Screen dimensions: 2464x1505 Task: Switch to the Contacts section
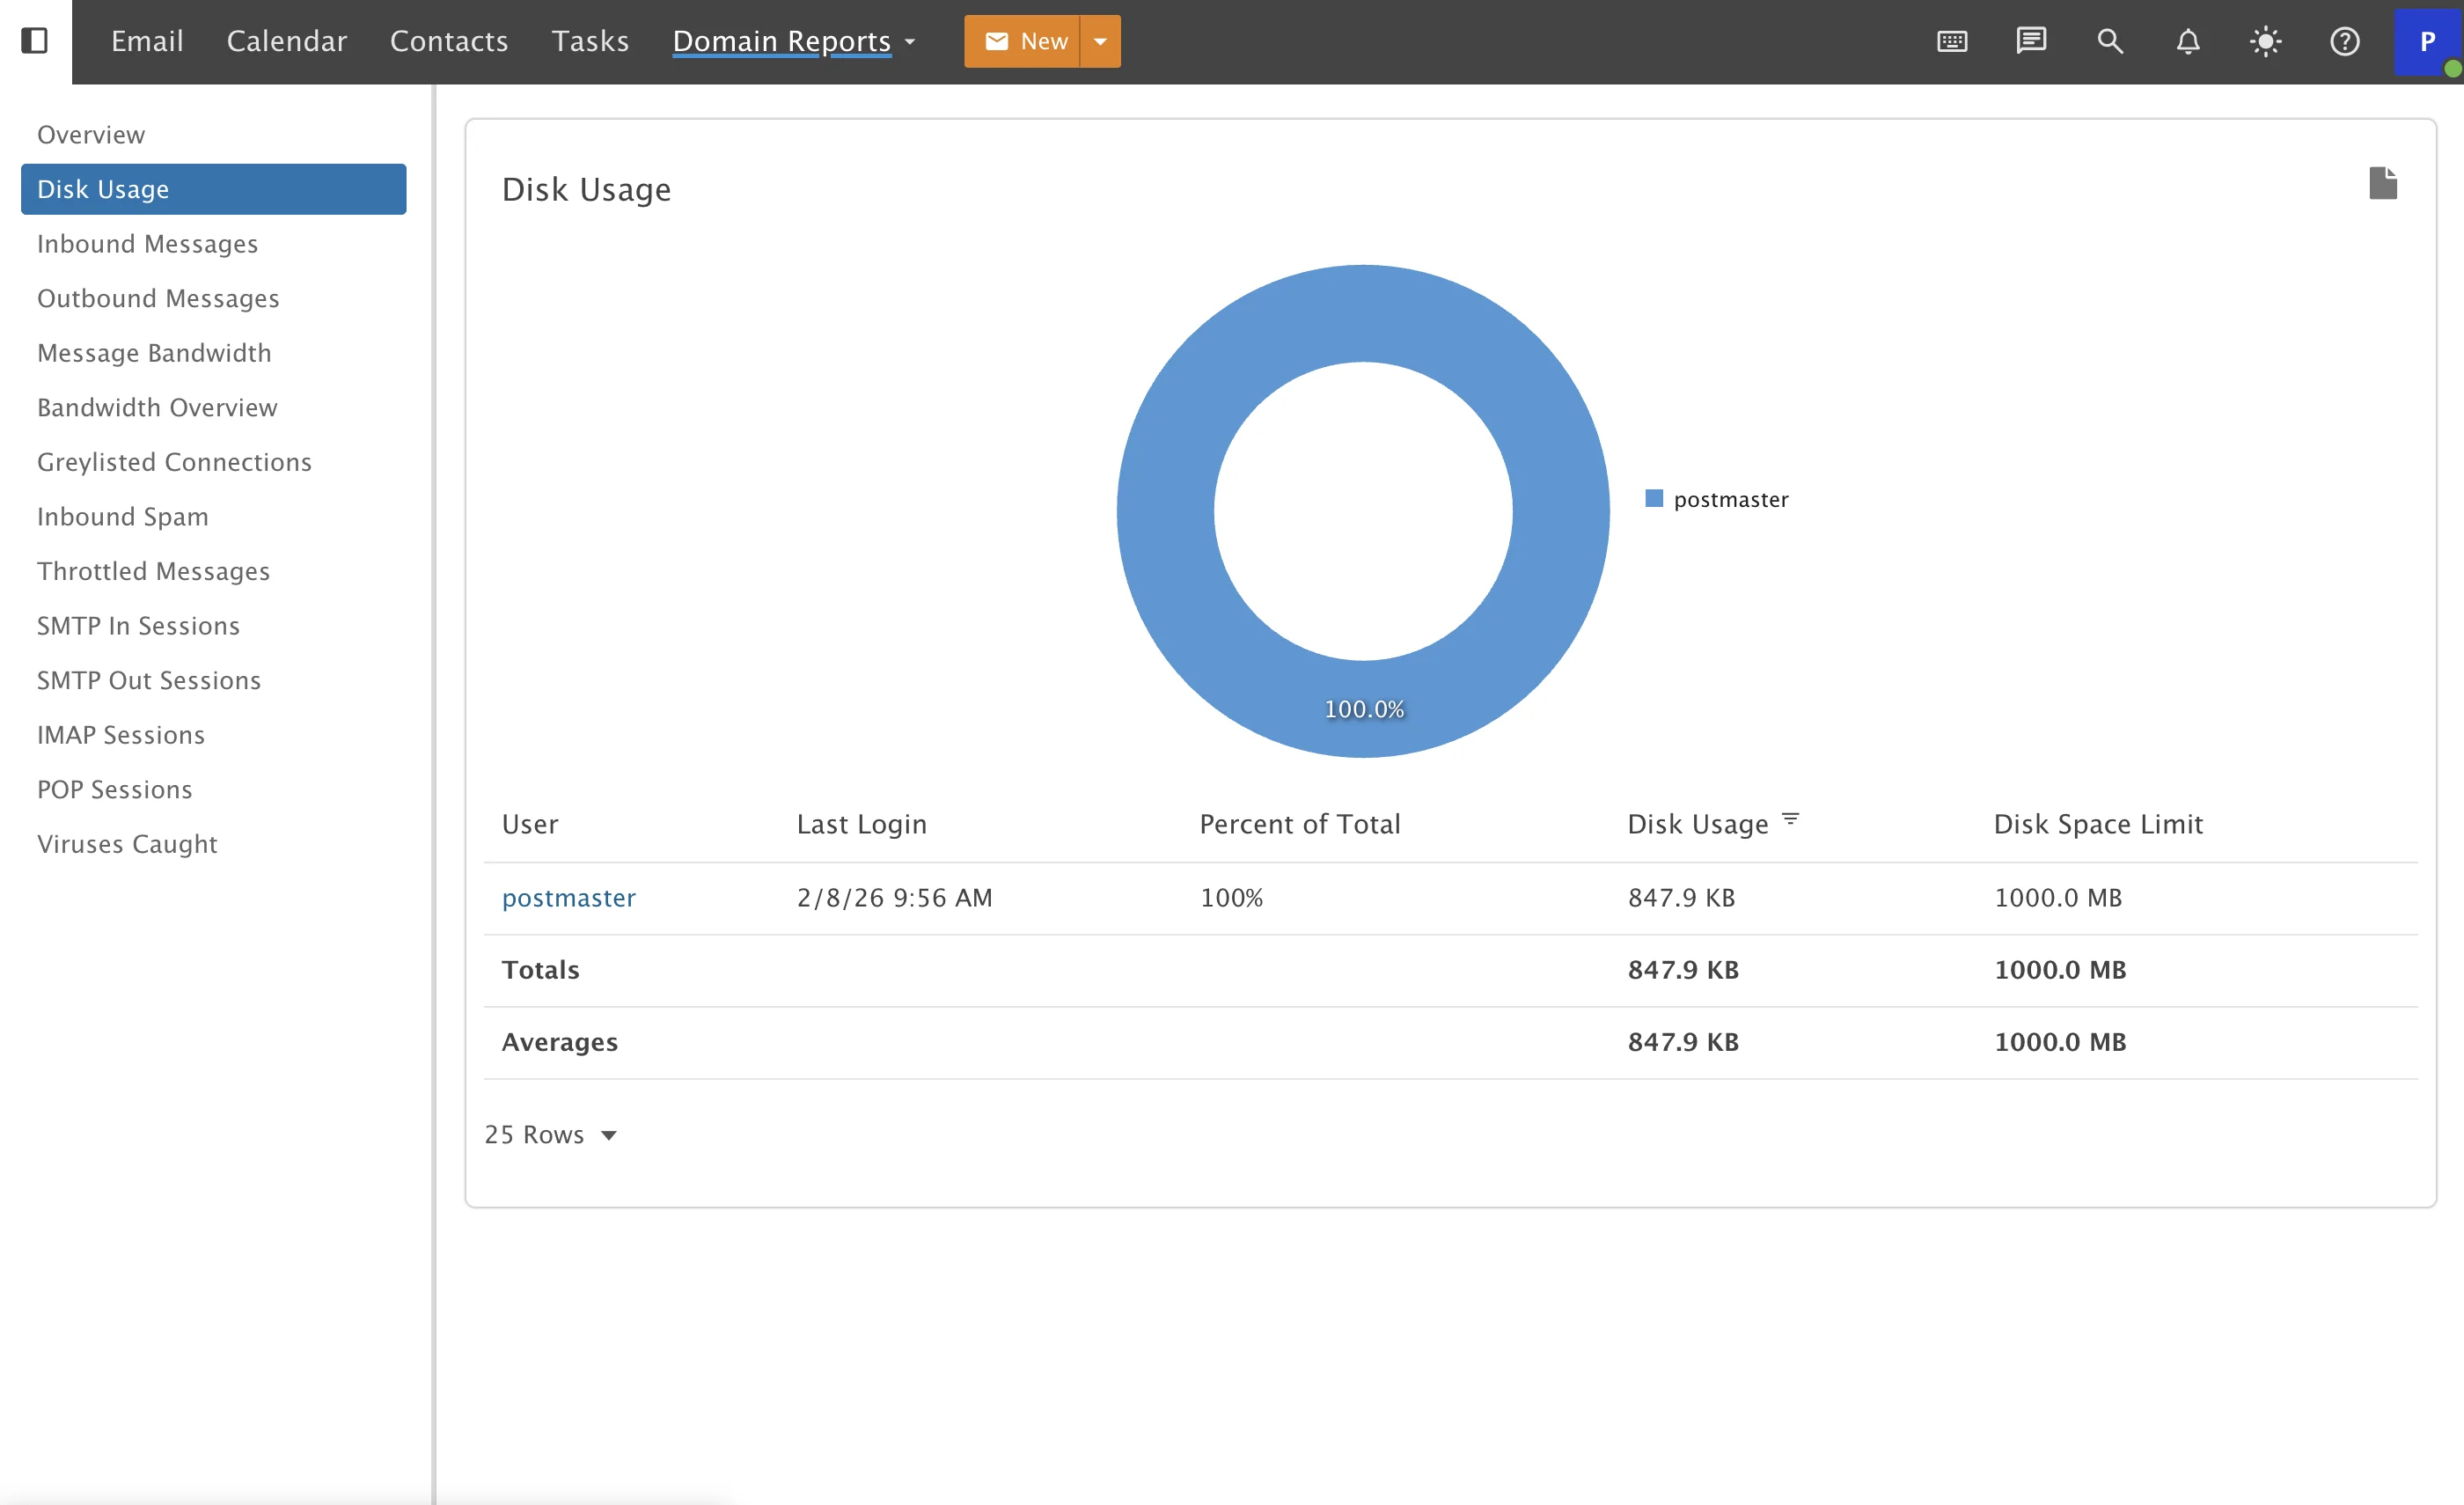coord(449,41)
